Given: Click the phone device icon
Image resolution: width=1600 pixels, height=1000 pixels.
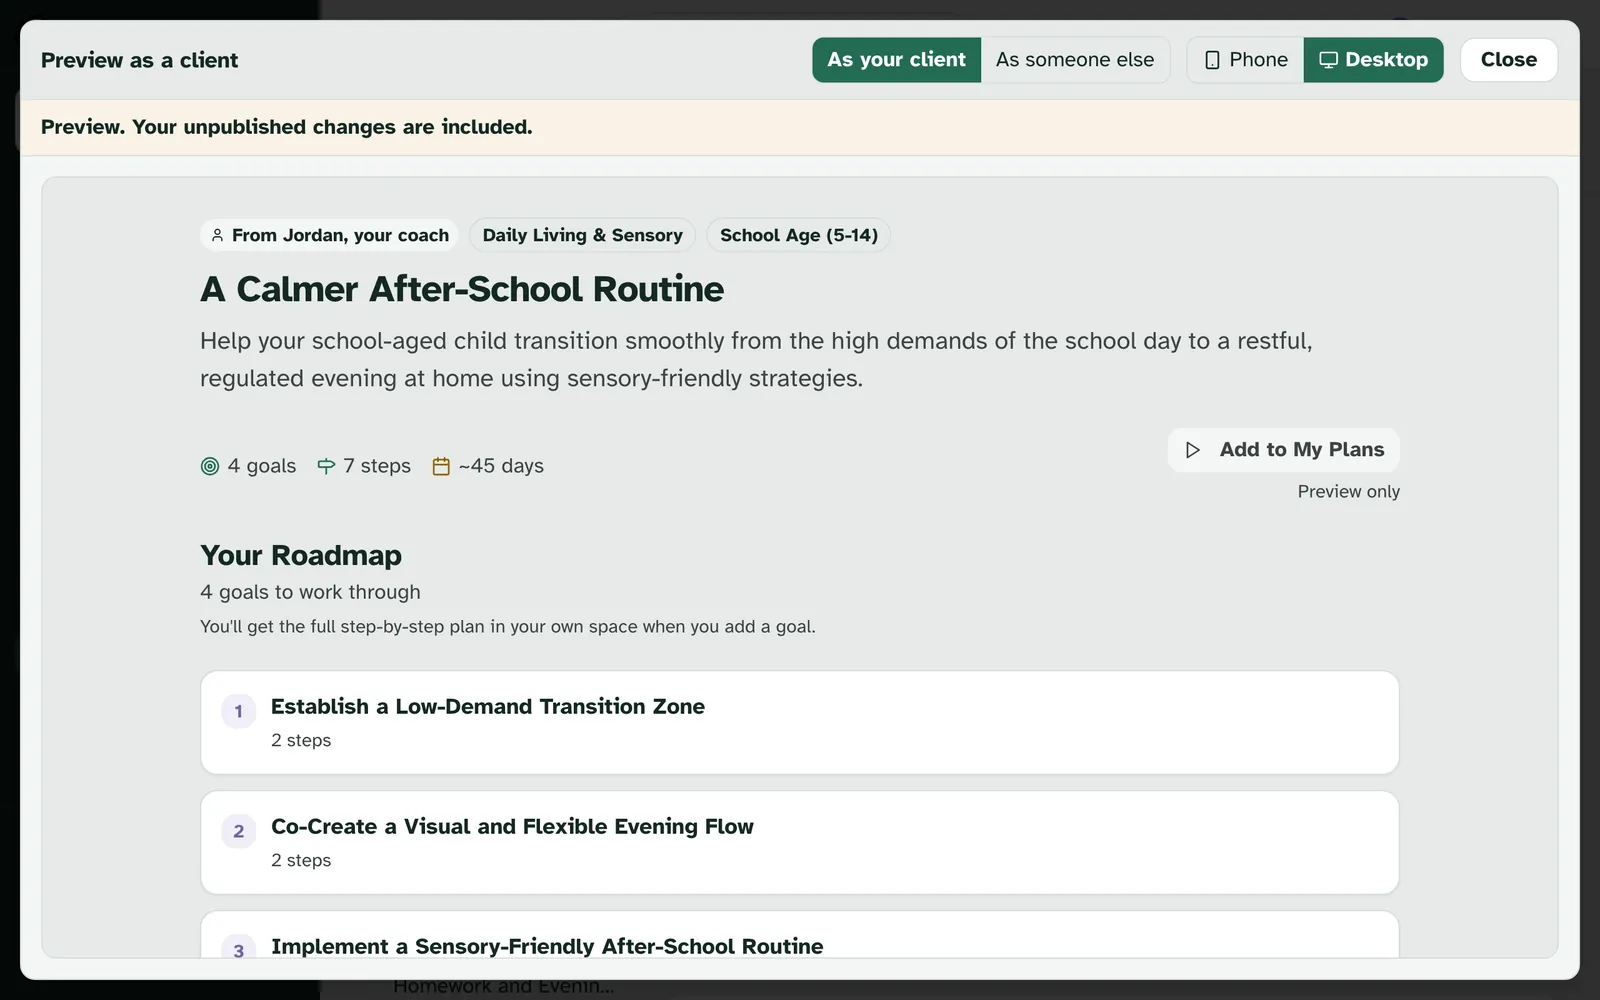Looking at the screenshot, I should [x=1212, y=60].
